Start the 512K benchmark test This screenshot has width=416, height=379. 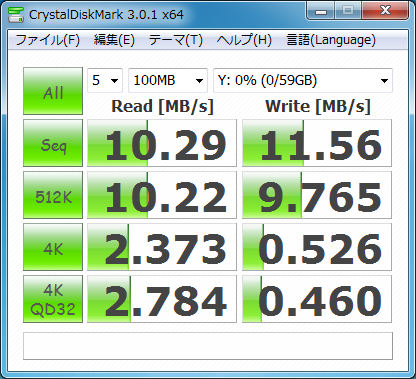click(53, 195)
